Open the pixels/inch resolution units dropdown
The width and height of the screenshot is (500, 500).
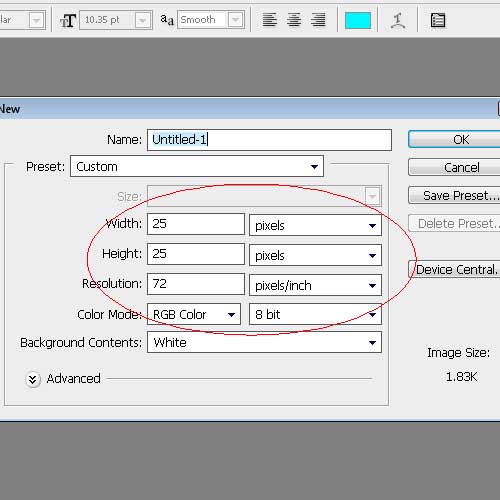(x=315, y=285)
